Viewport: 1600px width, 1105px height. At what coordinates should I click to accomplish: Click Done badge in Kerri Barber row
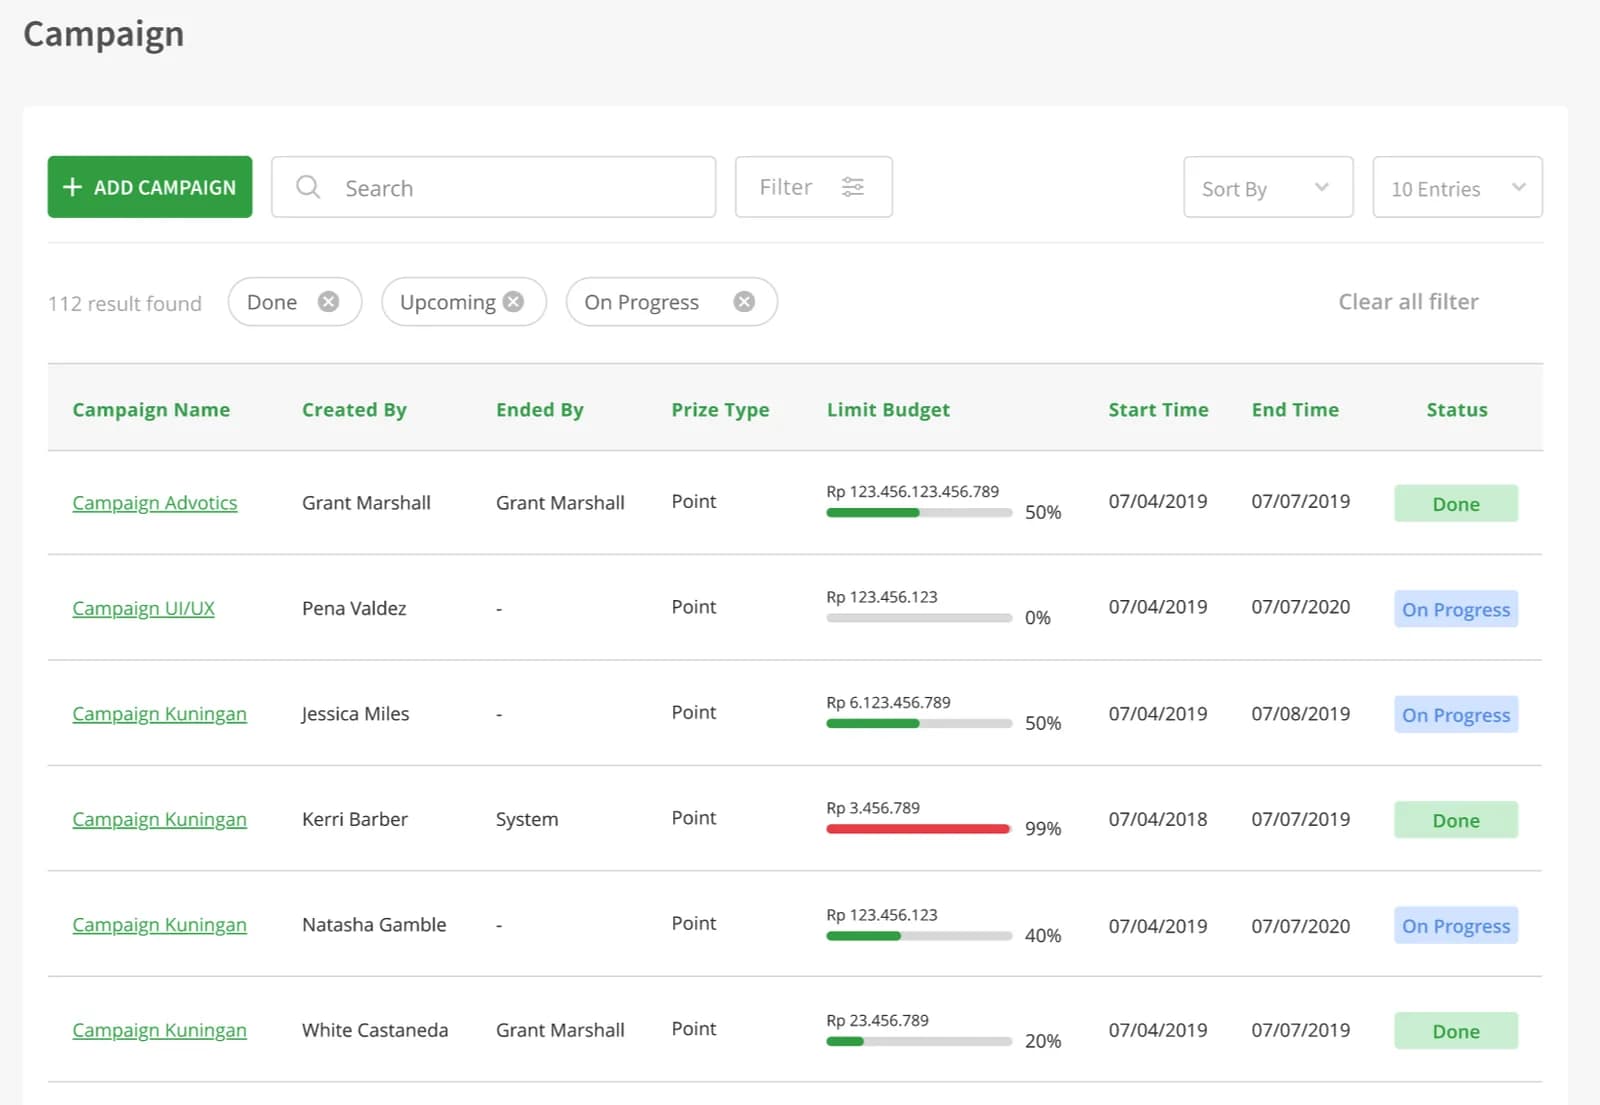tap(1456, 820)
